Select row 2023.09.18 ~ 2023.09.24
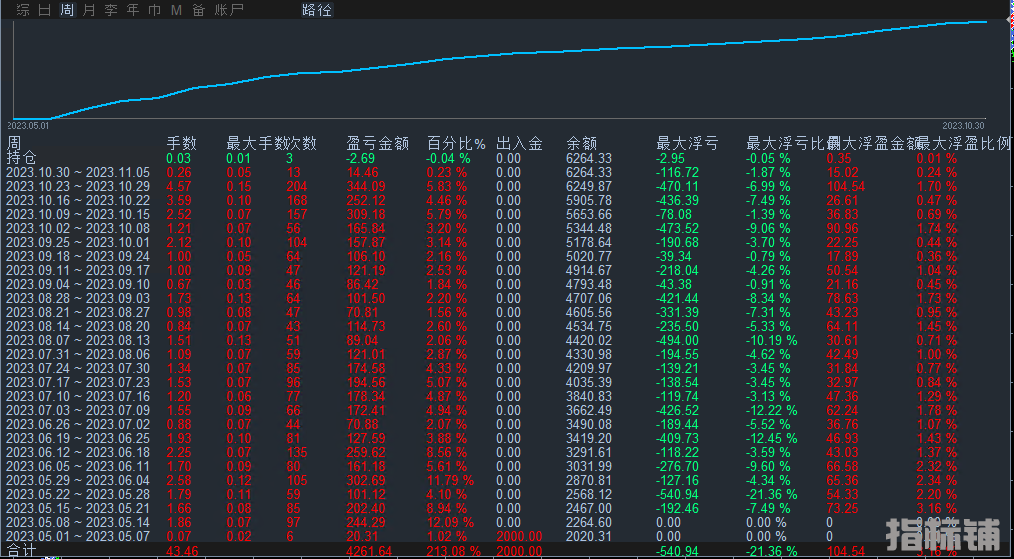This screenshot has width=1014, height=559. [x=78, y=256]
